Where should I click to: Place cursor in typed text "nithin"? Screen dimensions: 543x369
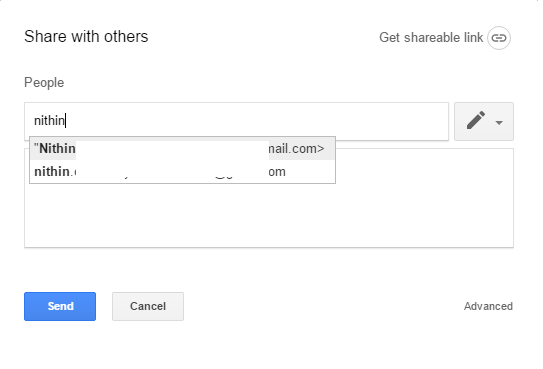tap(49, 120)
